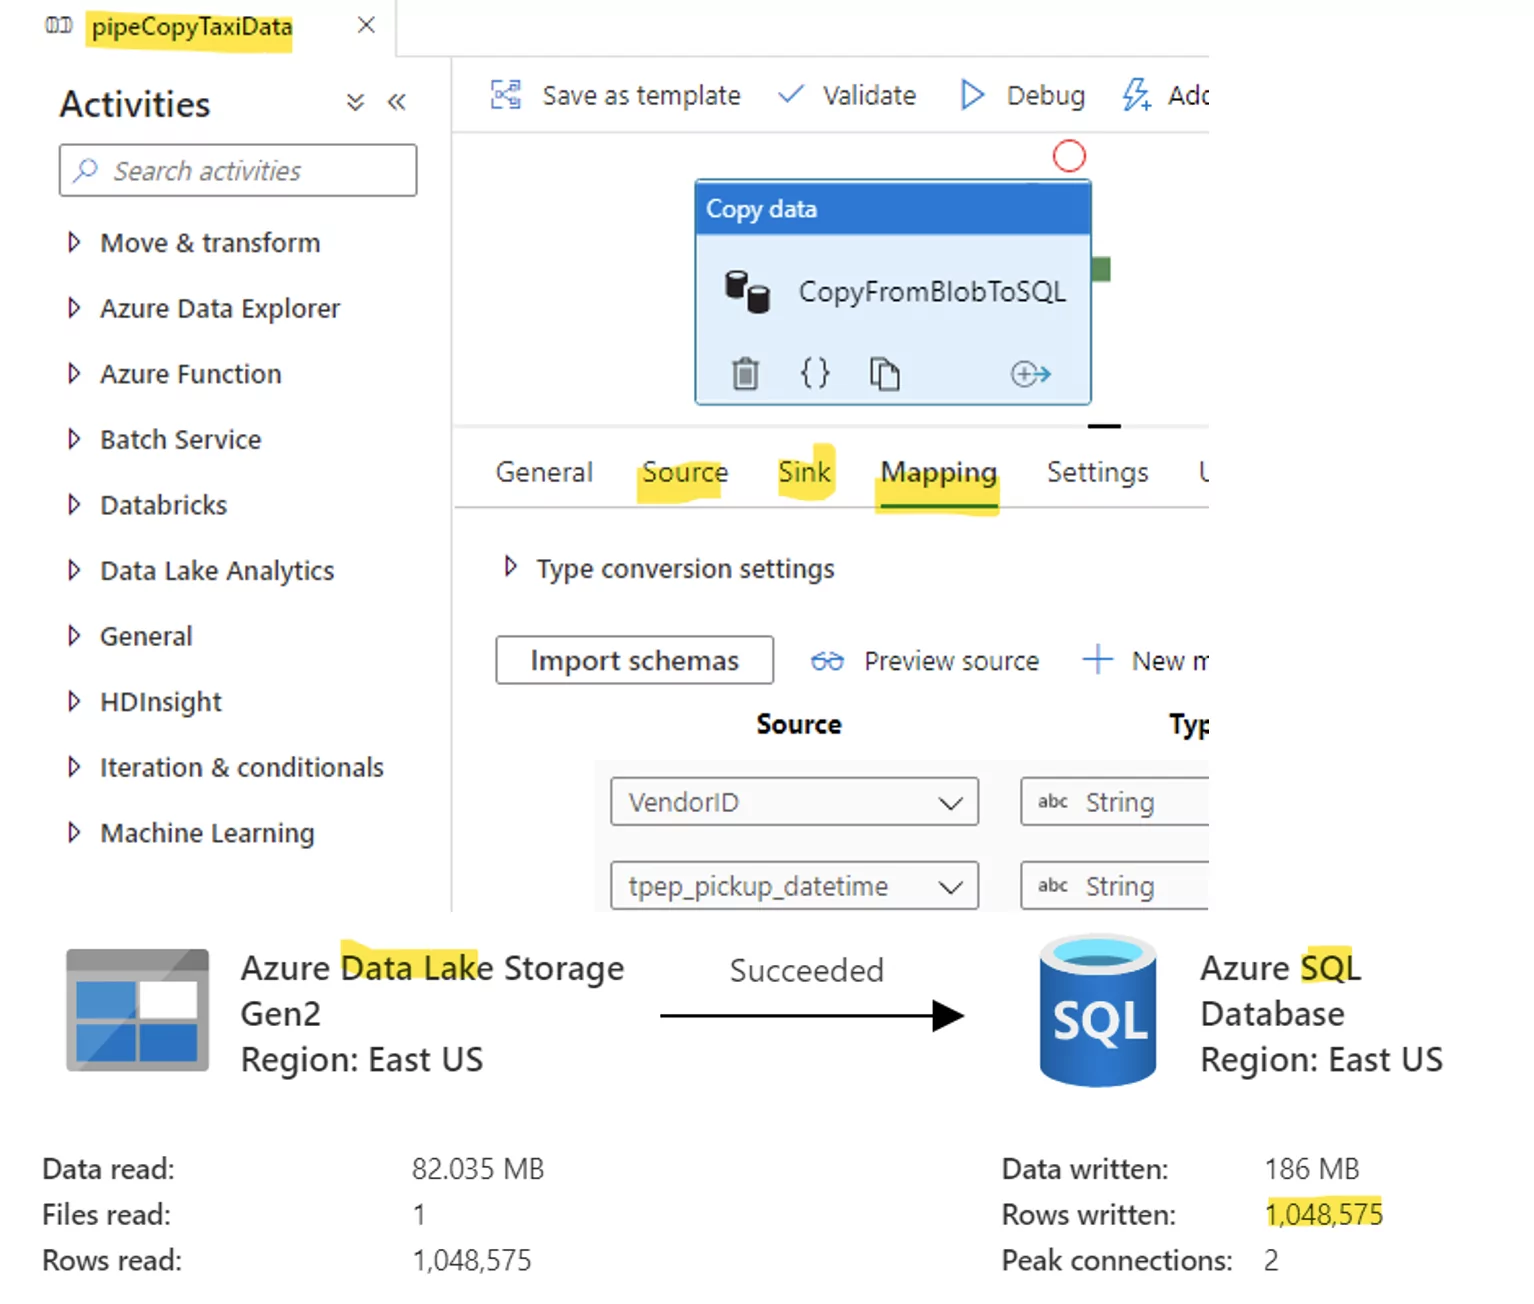The image size is (1534, 1304).
Task: Click the Rows written 1,048,575 value
Action: pos(1324,1214)
